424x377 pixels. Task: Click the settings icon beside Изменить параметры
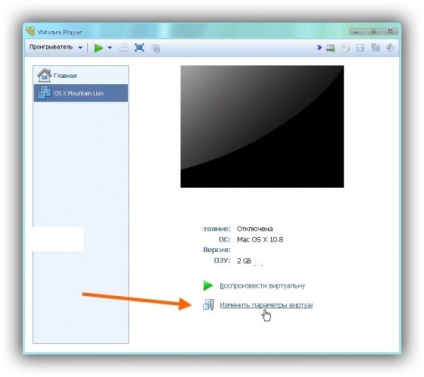coord(208,305)
